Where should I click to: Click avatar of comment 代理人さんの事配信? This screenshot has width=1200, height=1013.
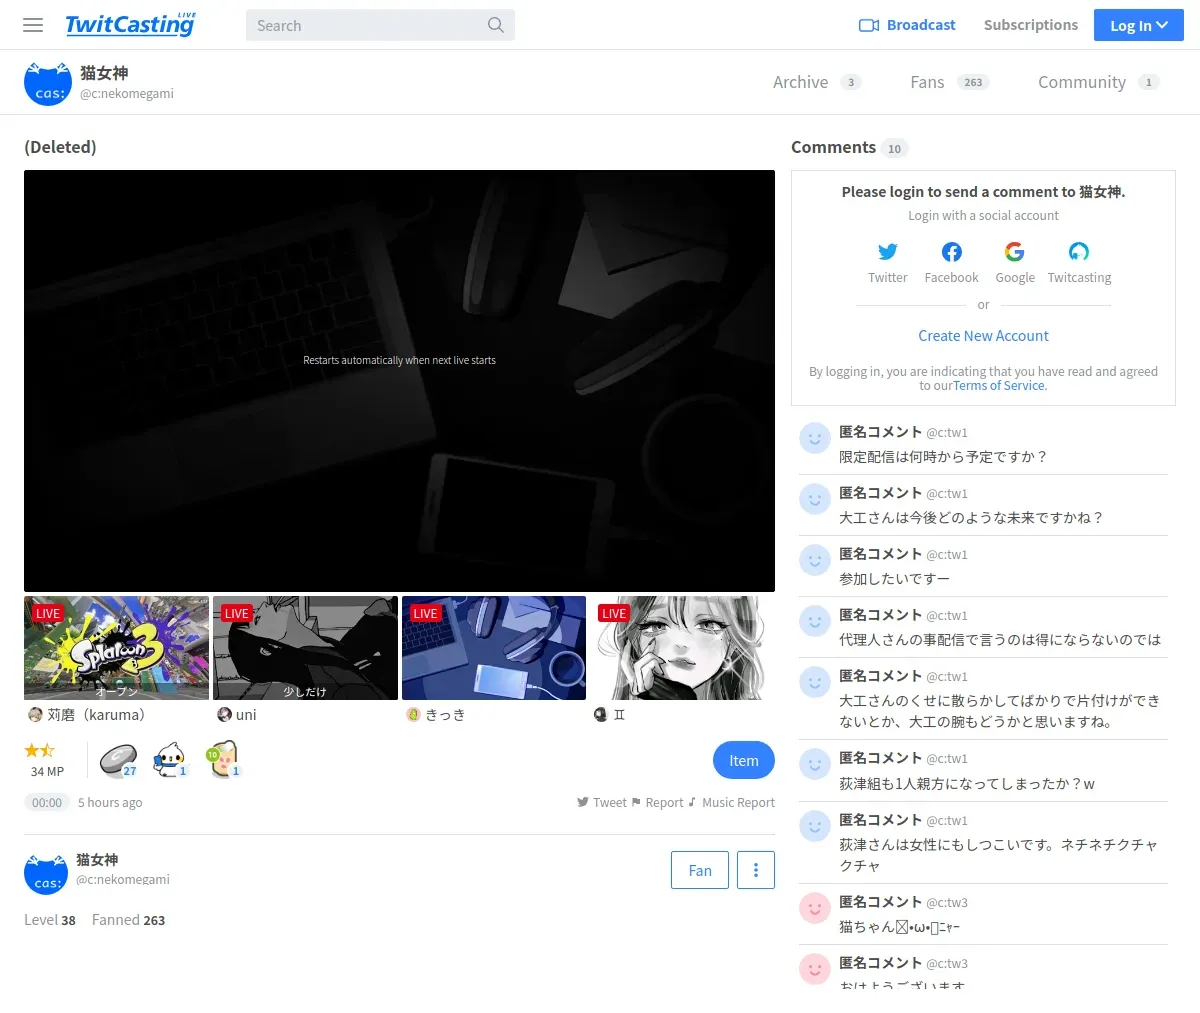[814, 620]
